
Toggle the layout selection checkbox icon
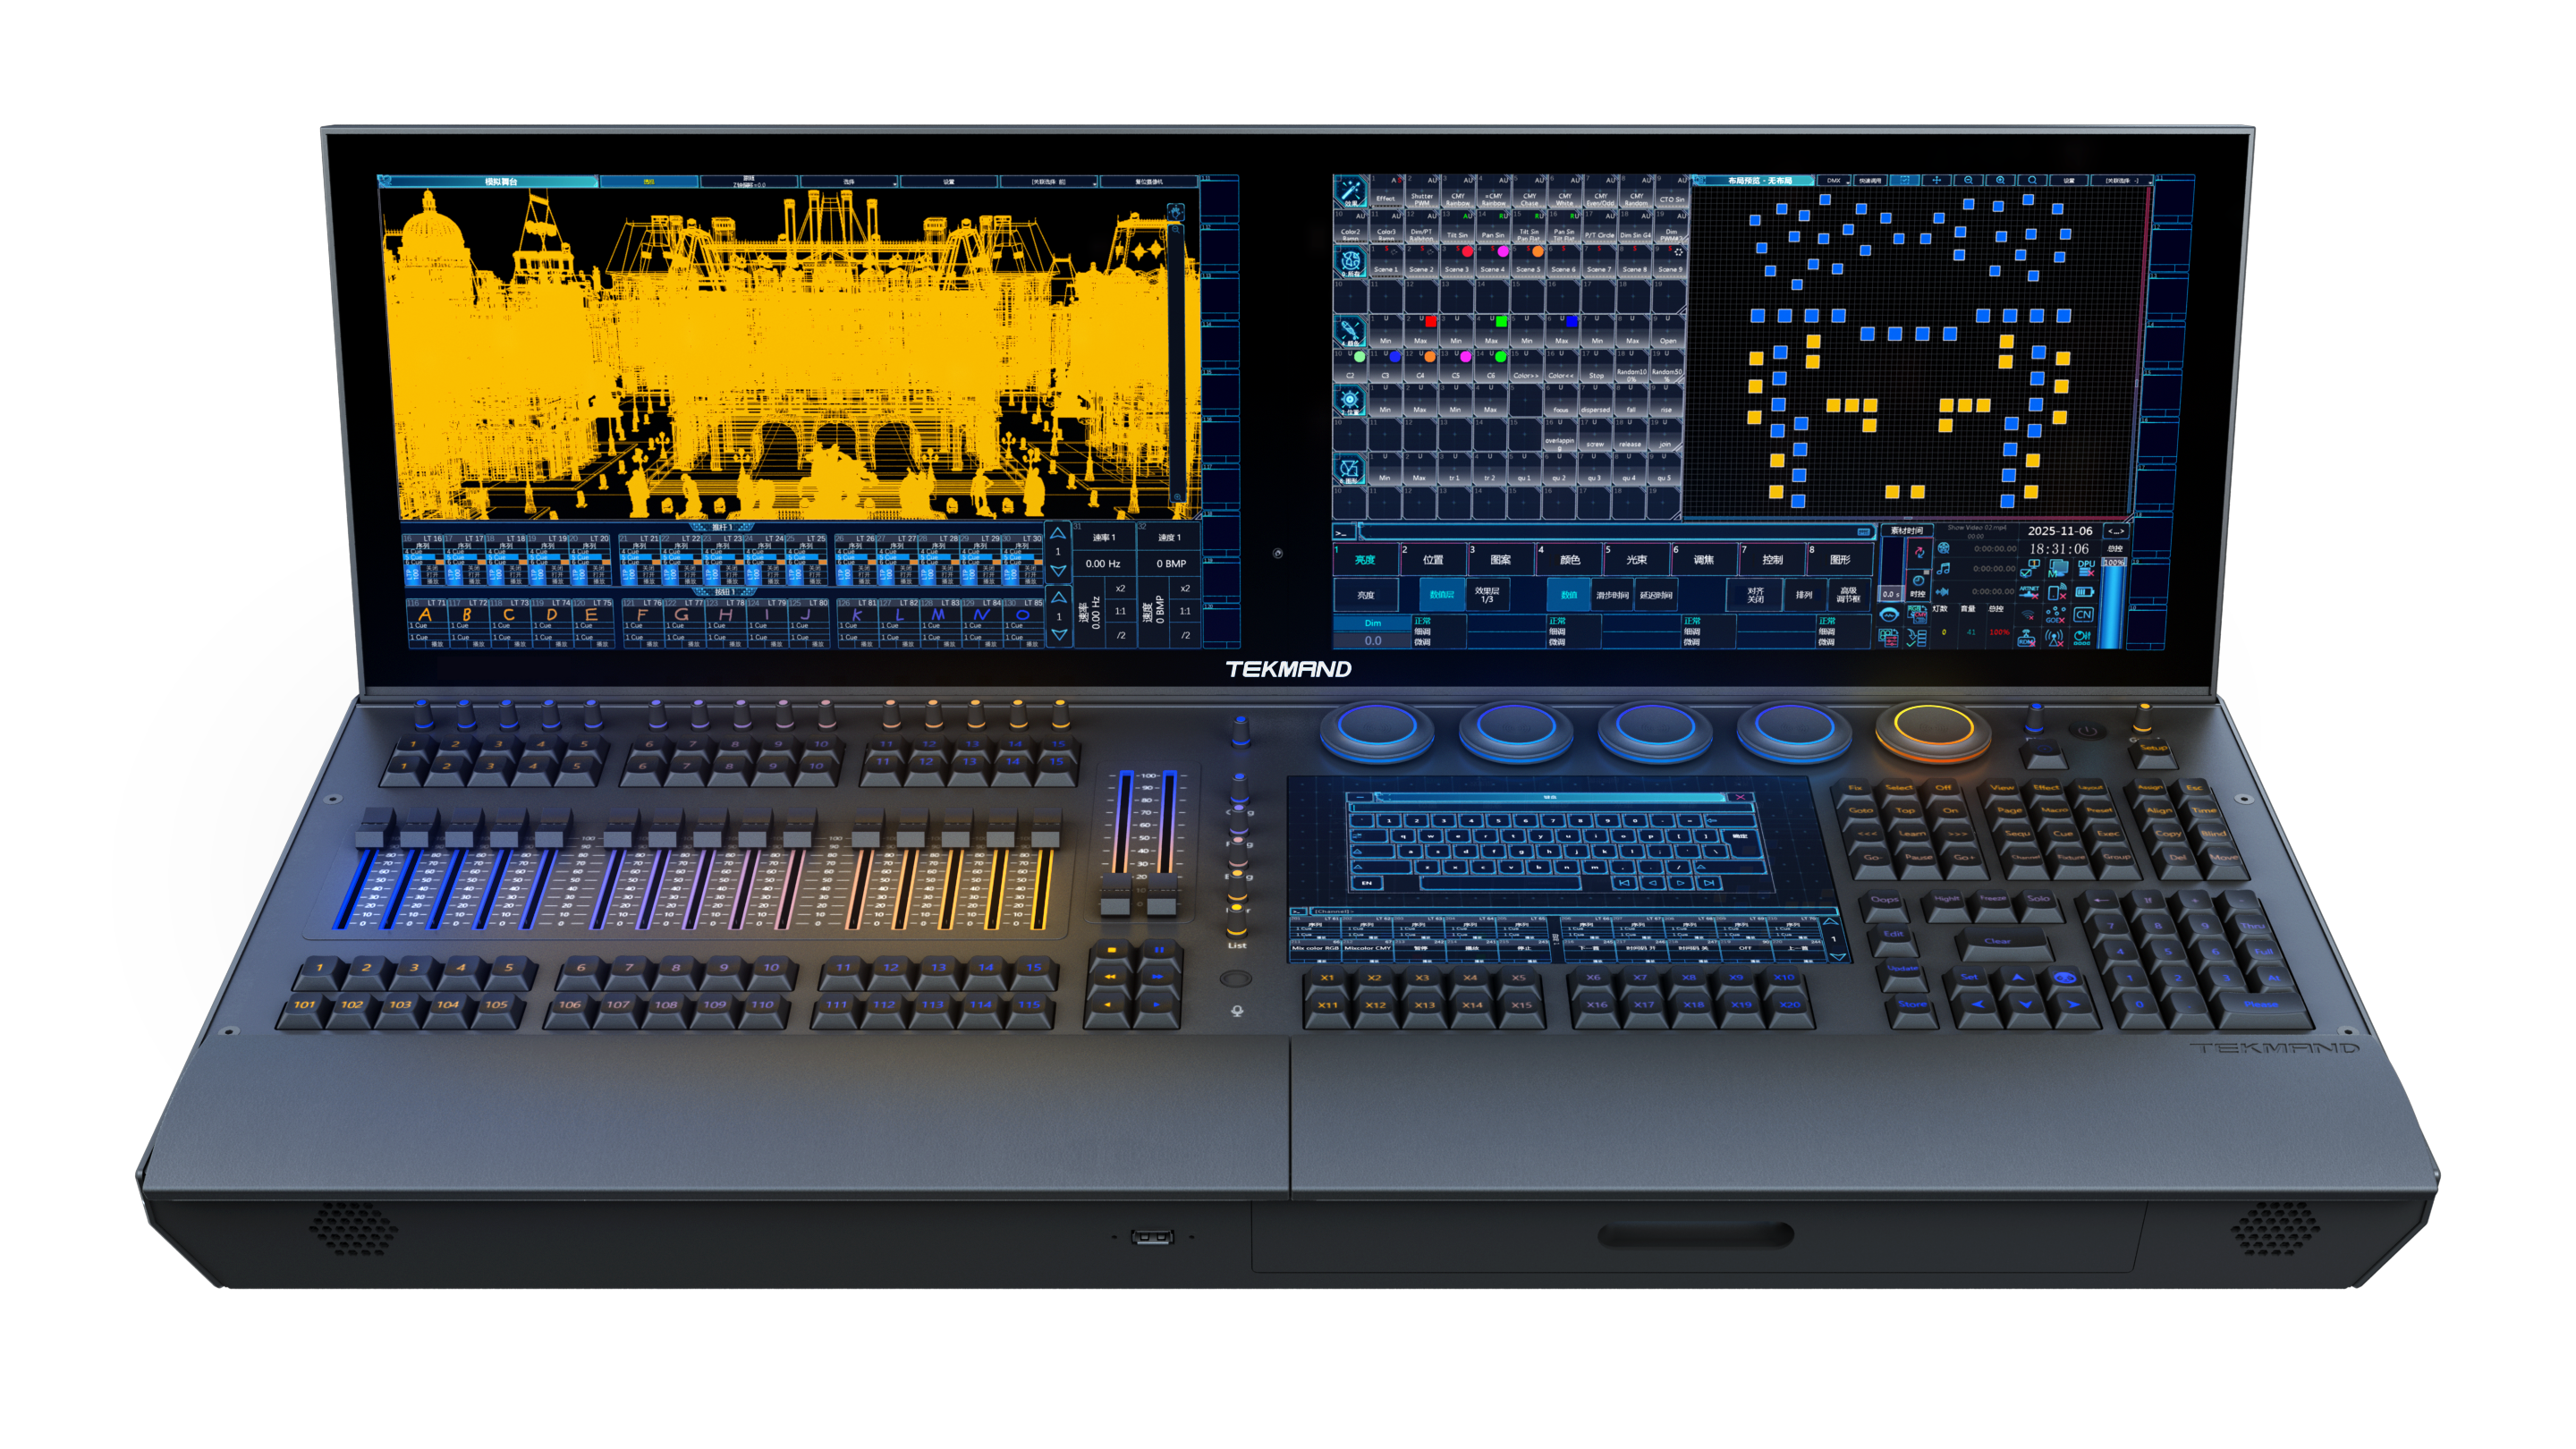coord(1905,181)
